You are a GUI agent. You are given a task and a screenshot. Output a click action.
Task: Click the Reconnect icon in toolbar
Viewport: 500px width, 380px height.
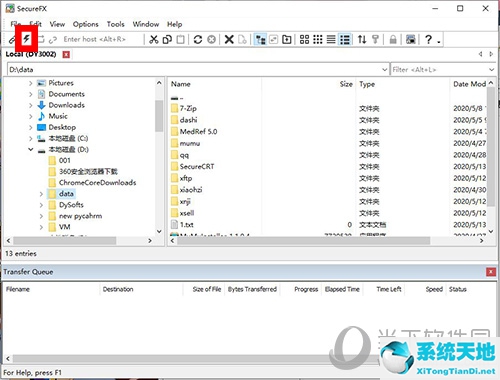[x=41, y=39]
